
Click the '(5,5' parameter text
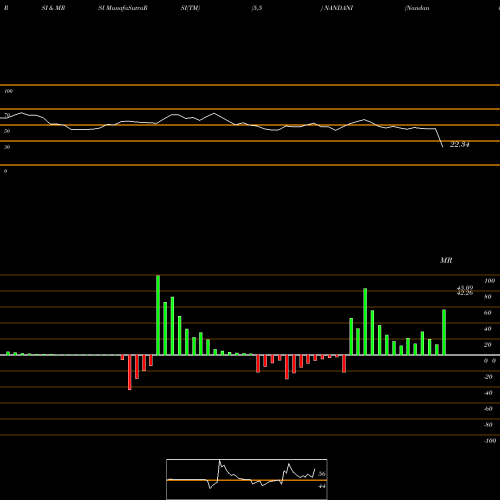click(257, 8)
